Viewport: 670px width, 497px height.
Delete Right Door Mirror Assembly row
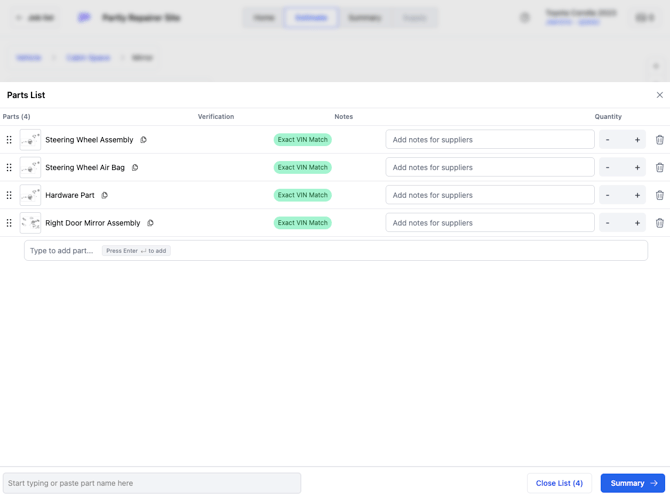pos(660,223)
